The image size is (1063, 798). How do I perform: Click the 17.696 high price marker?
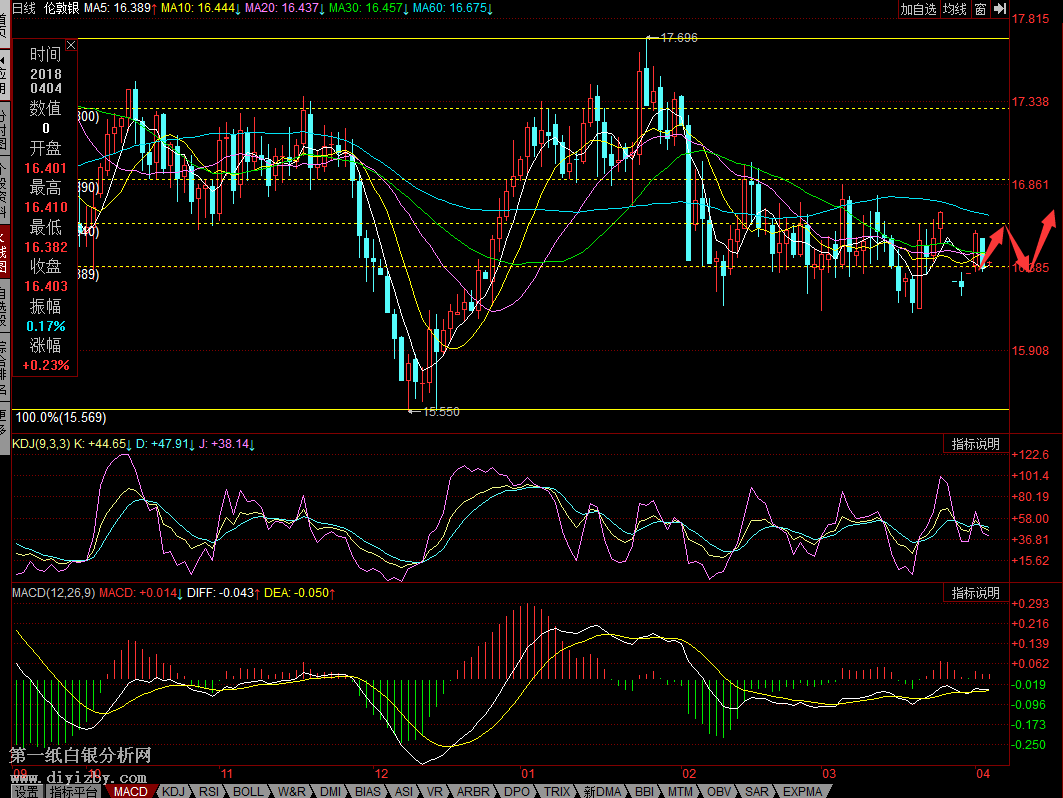[679, 38]
